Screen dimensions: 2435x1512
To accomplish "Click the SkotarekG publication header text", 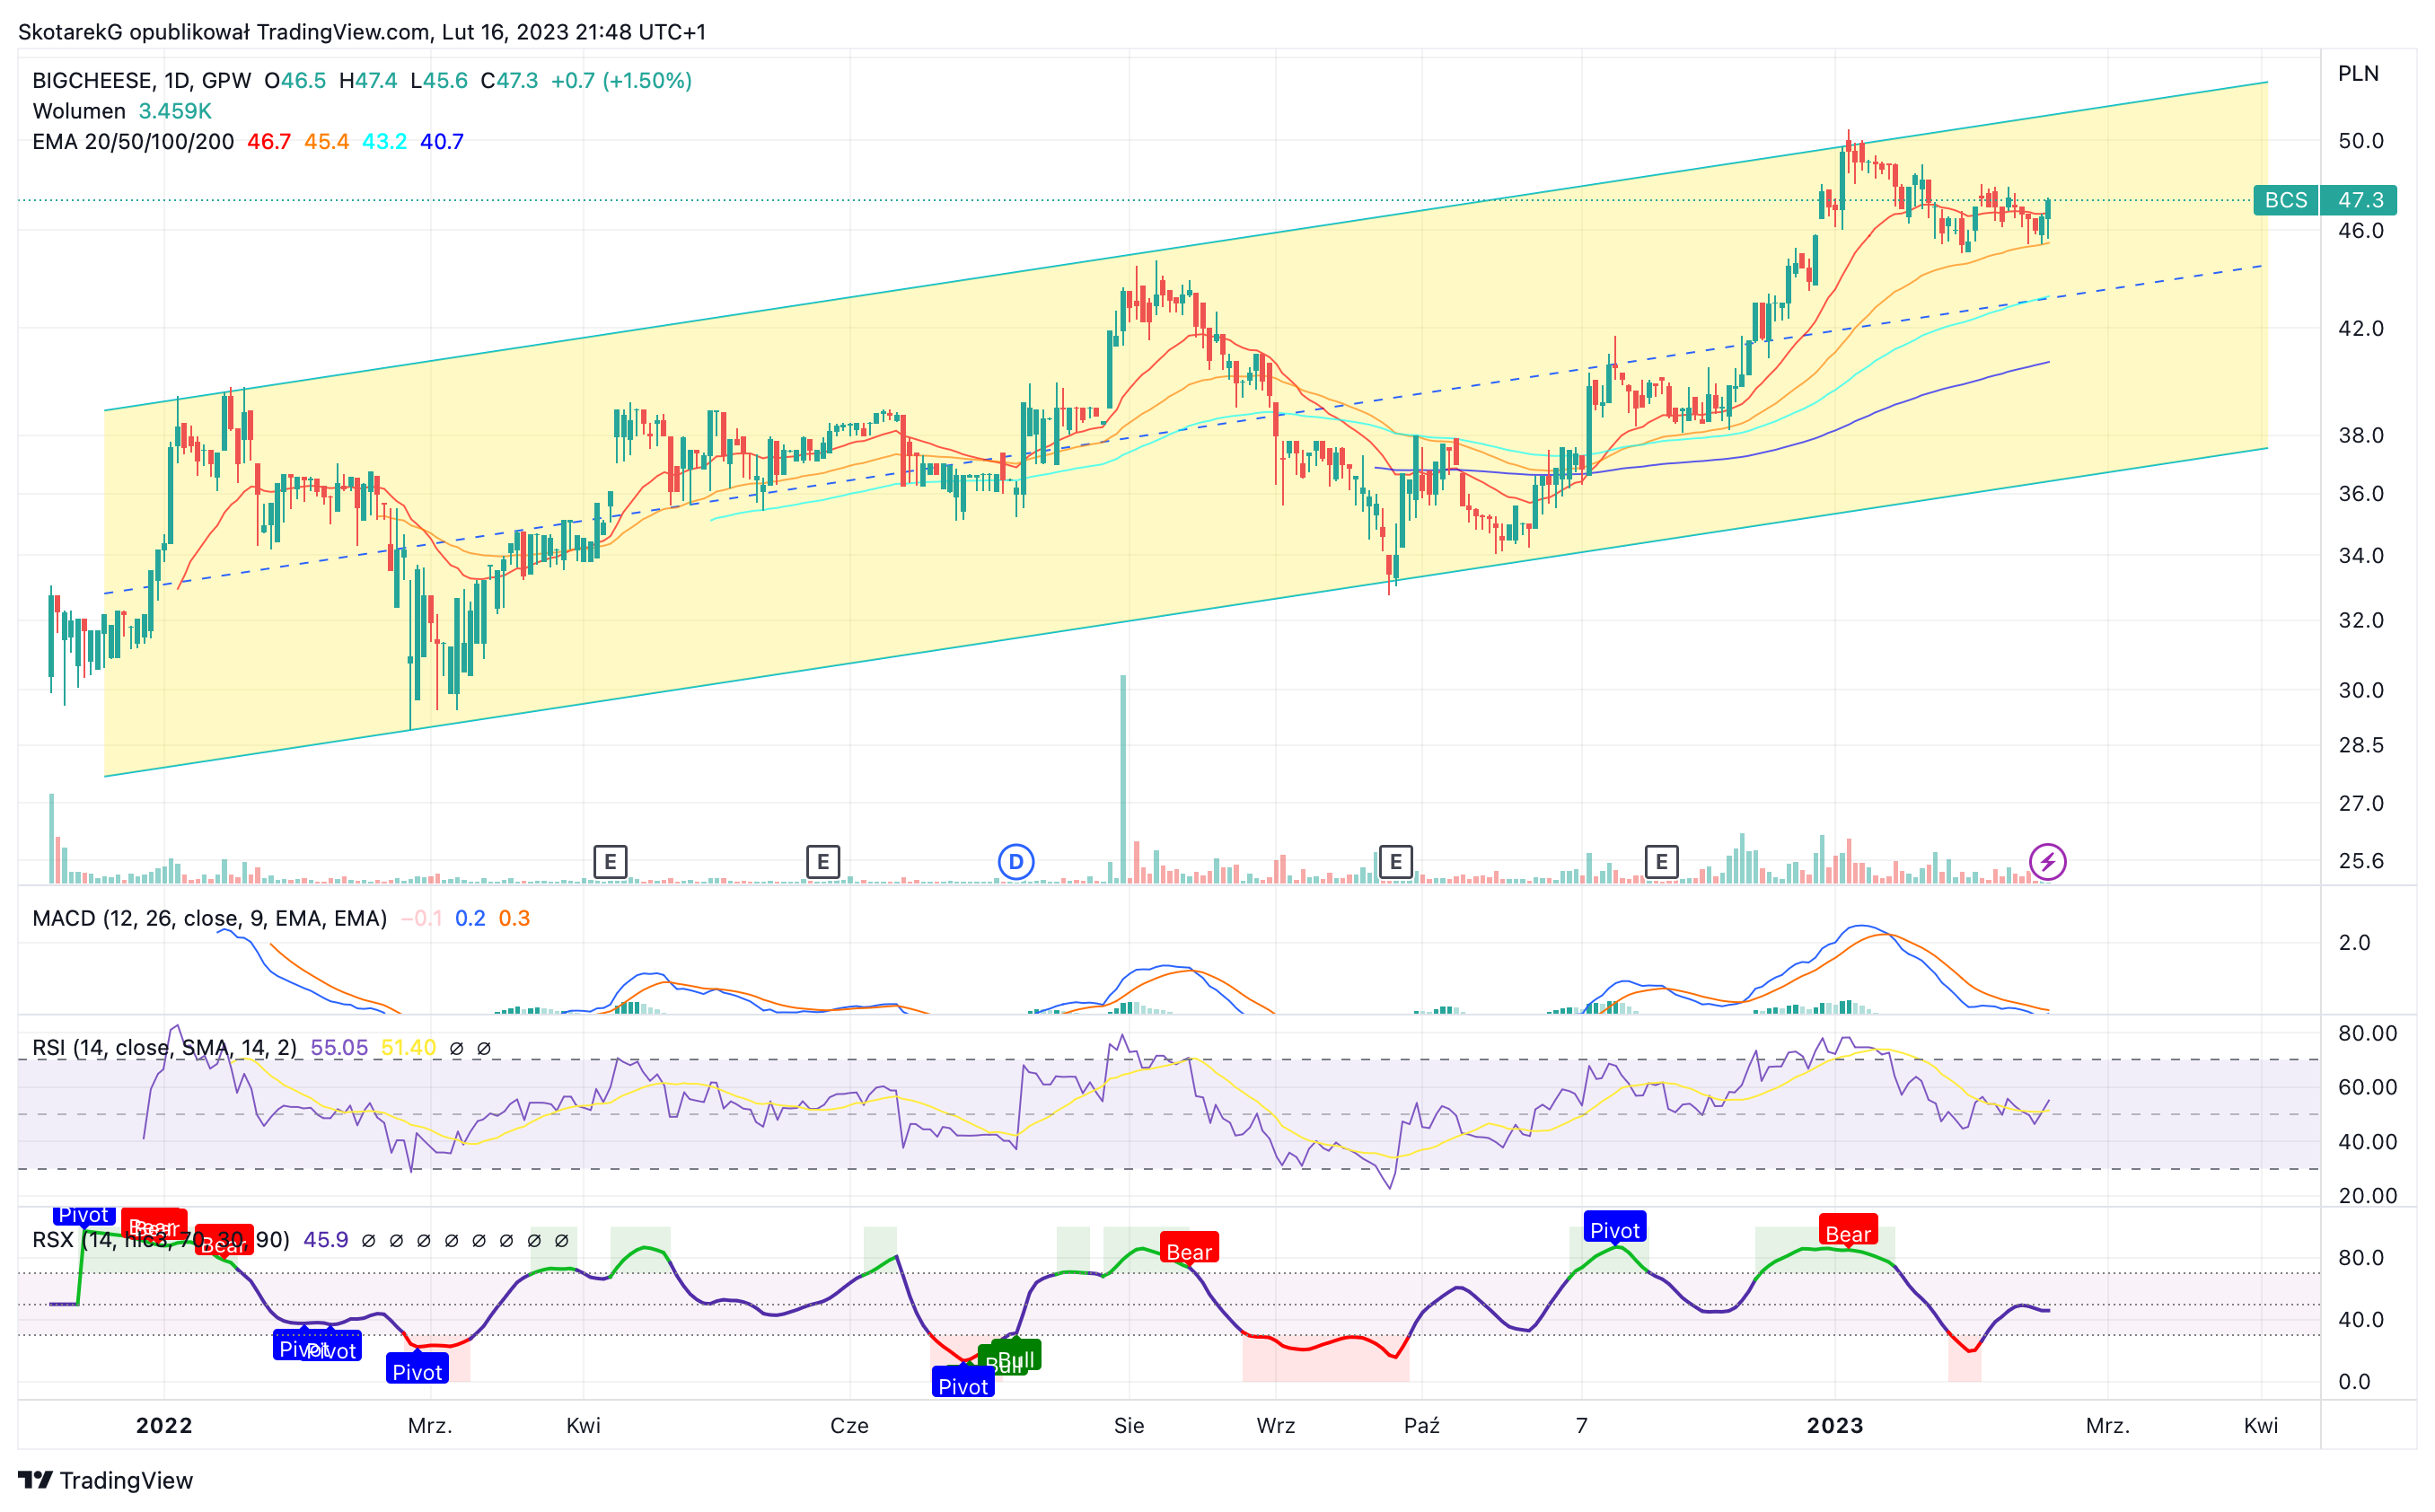I will 362,32.
